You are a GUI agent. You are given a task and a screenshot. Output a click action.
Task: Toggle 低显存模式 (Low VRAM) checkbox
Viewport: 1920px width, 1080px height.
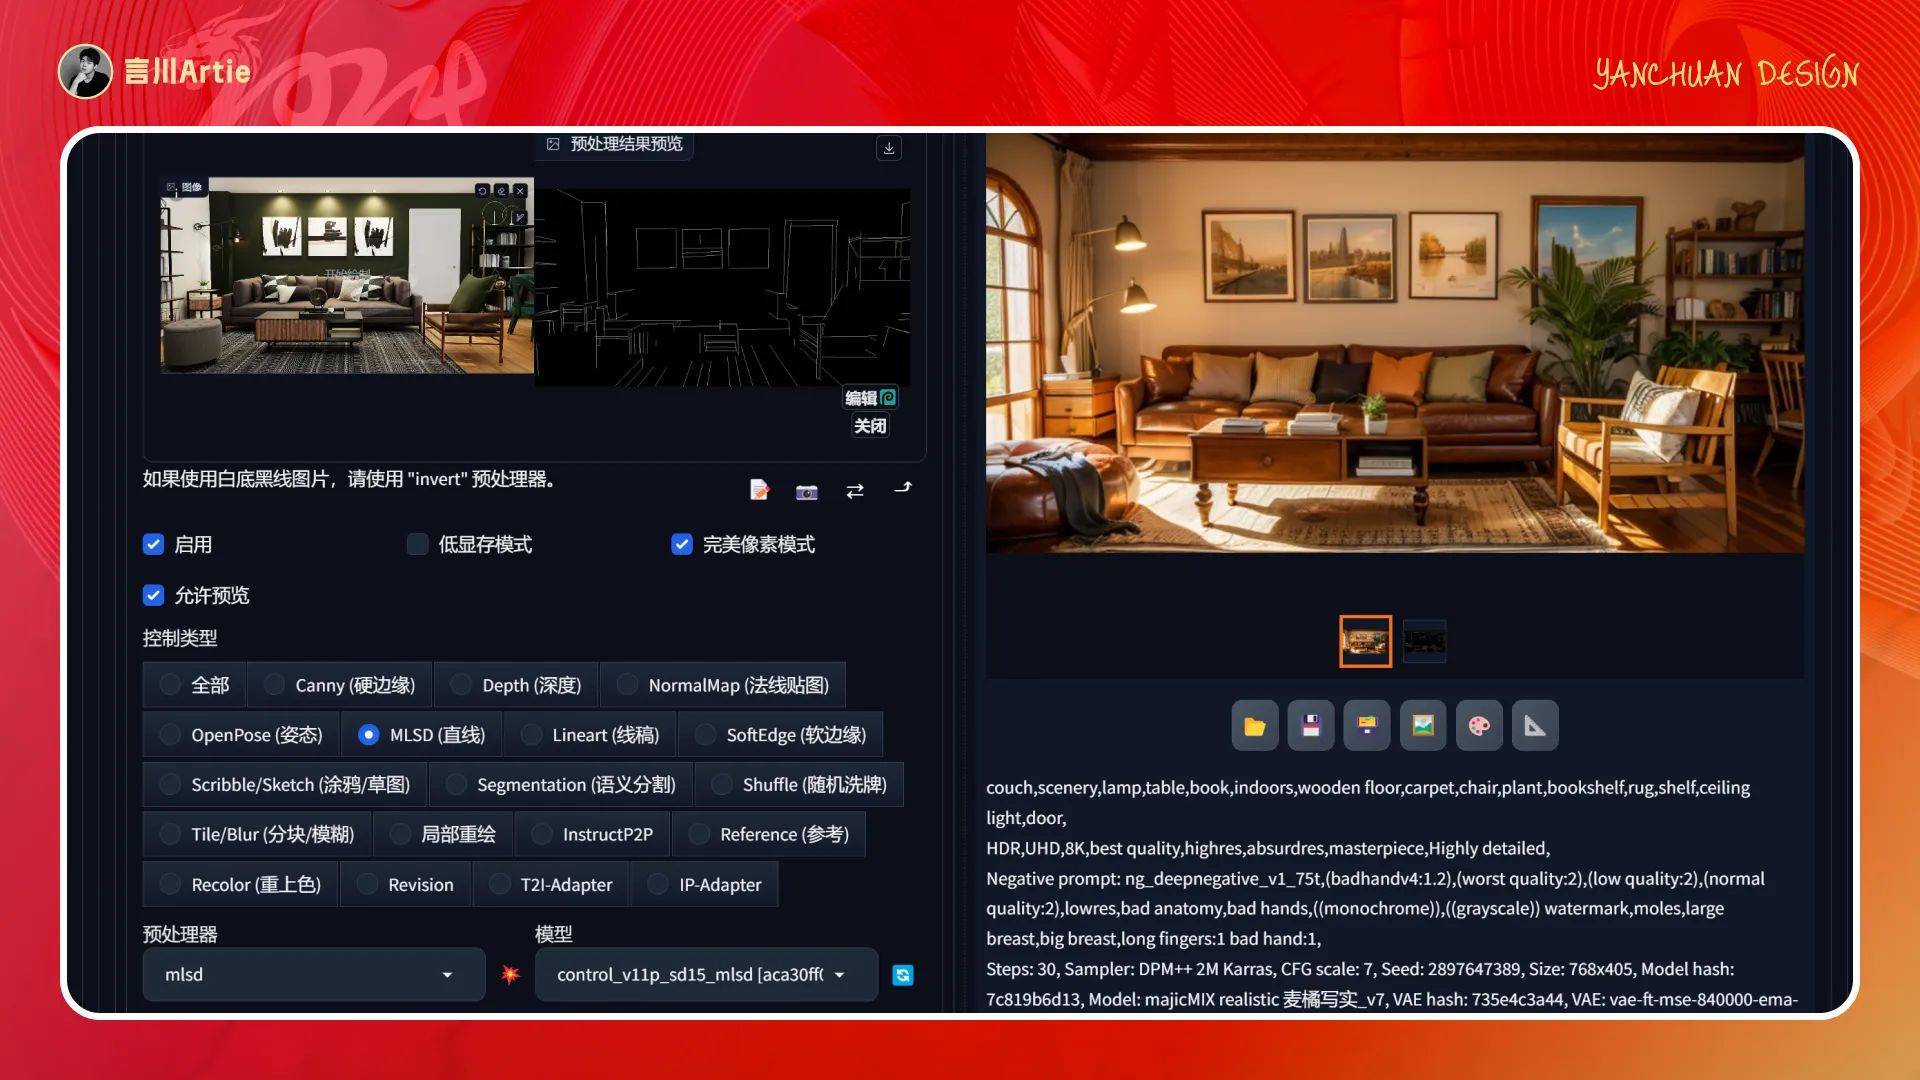click(418, 543)
